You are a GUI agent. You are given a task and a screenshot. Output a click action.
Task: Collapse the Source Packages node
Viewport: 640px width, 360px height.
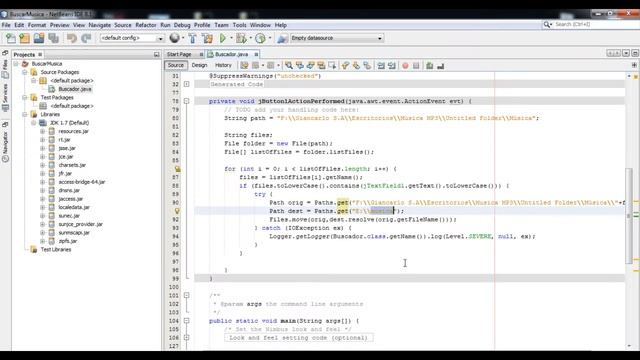25,72
